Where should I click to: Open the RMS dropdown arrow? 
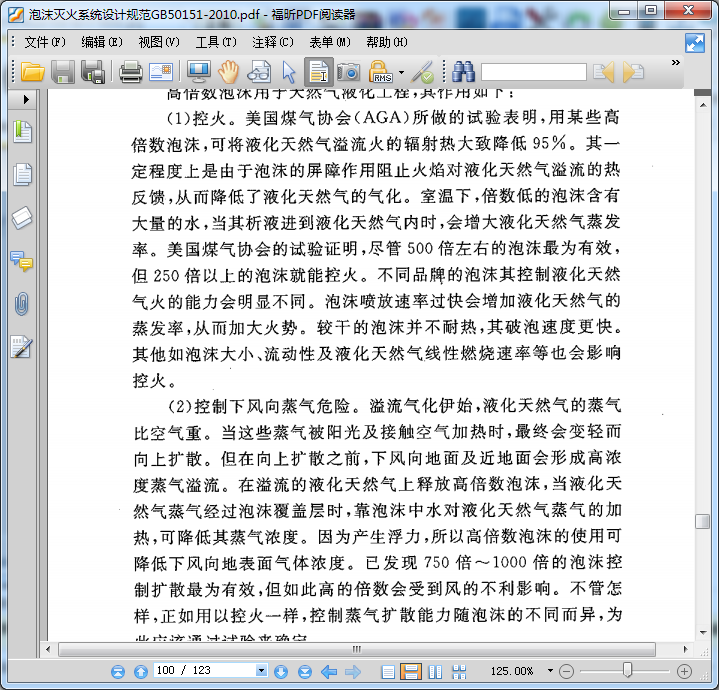401,72
